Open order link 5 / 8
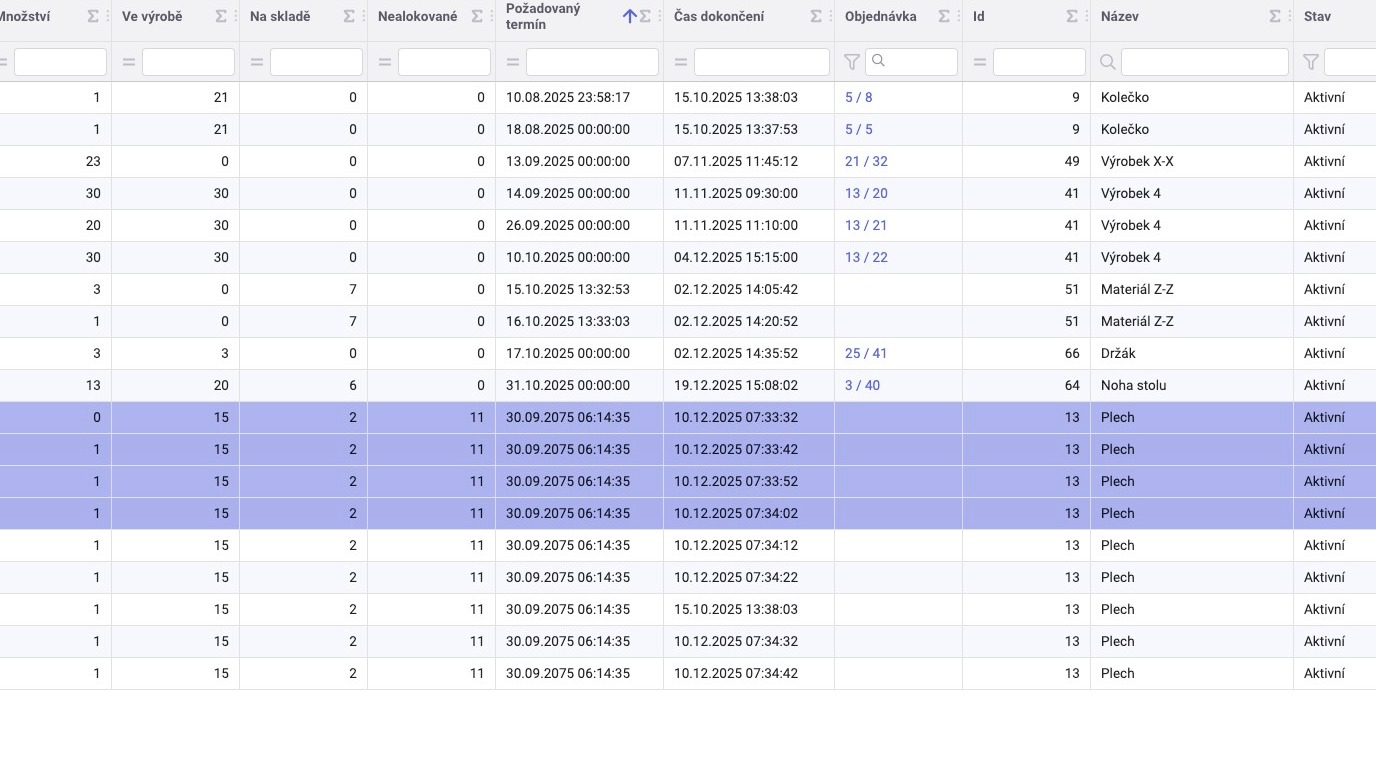 (858, 98)
